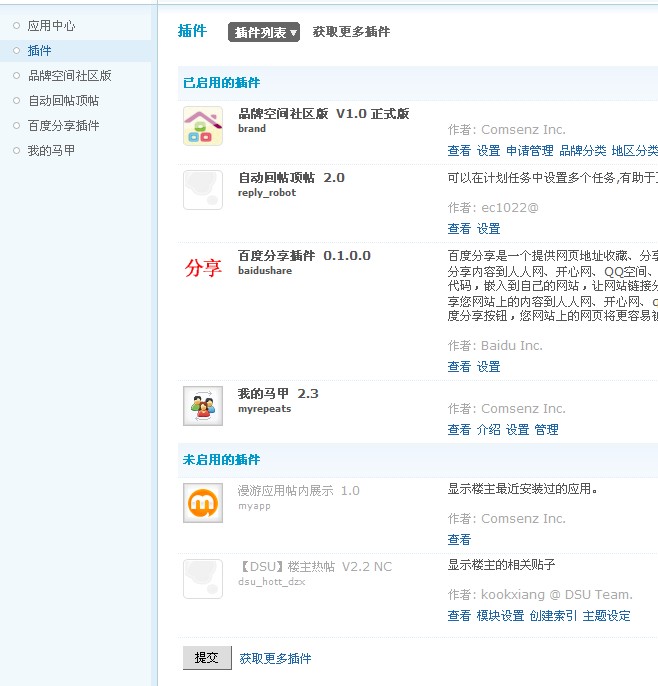Click 品牌空间社区版 V1.0 正式版 title

click(323, 114)
